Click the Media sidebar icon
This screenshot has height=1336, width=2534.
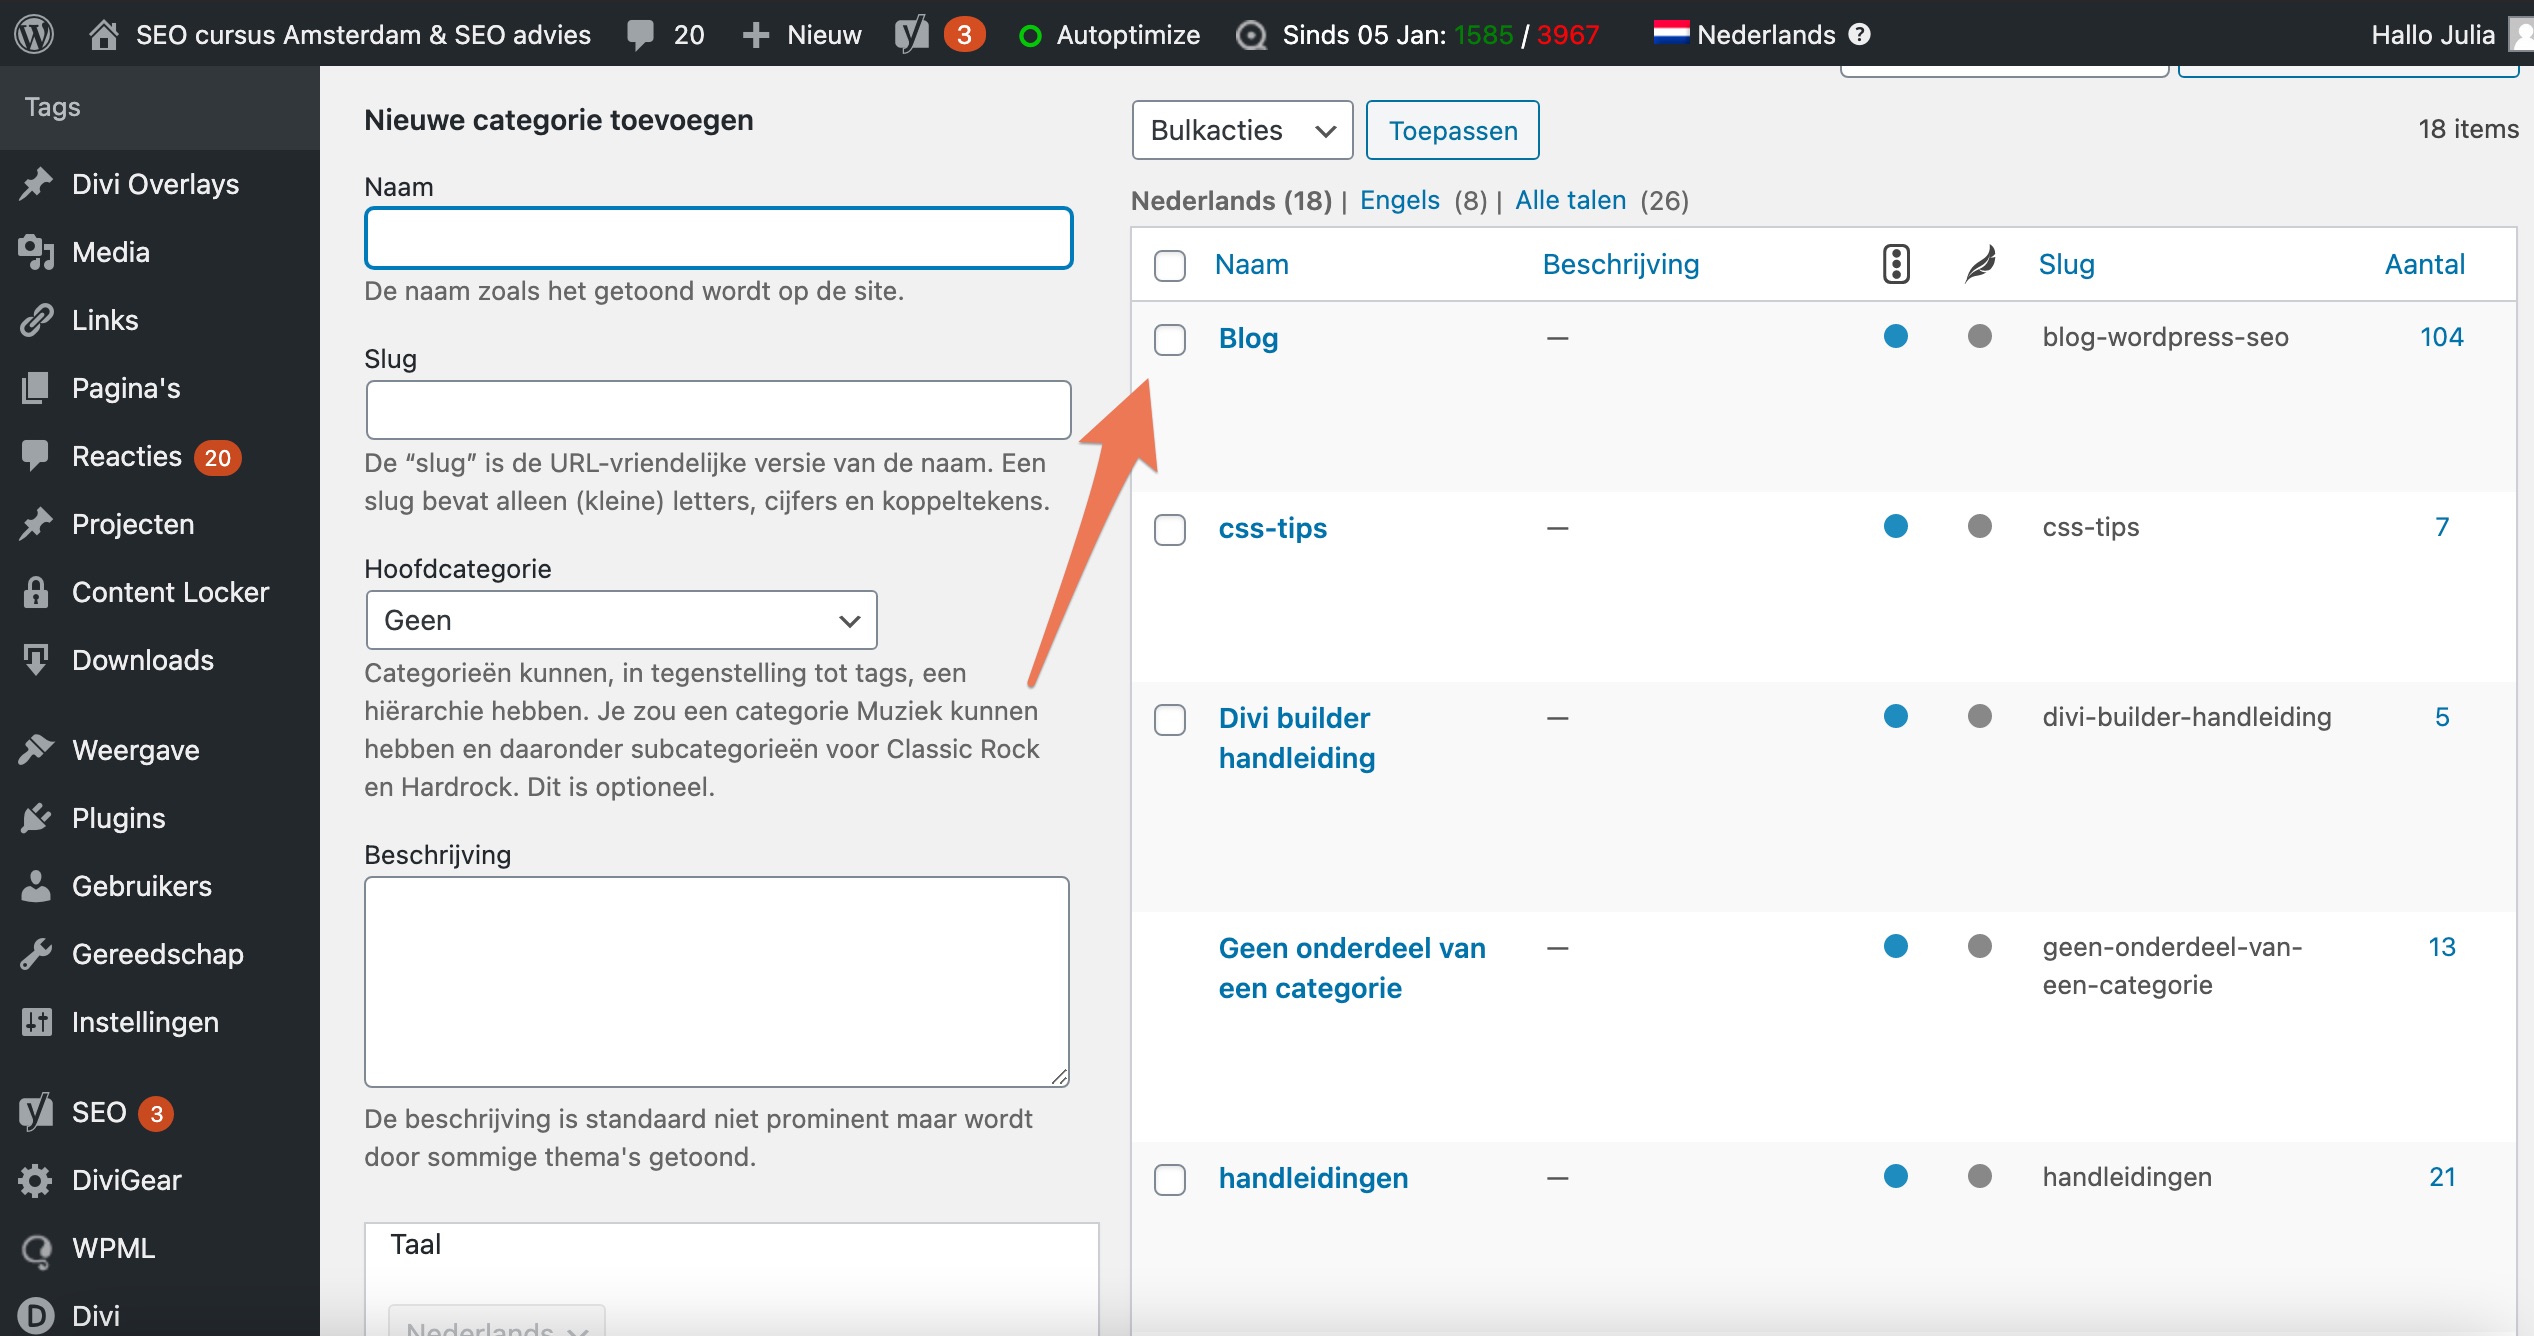36,252
